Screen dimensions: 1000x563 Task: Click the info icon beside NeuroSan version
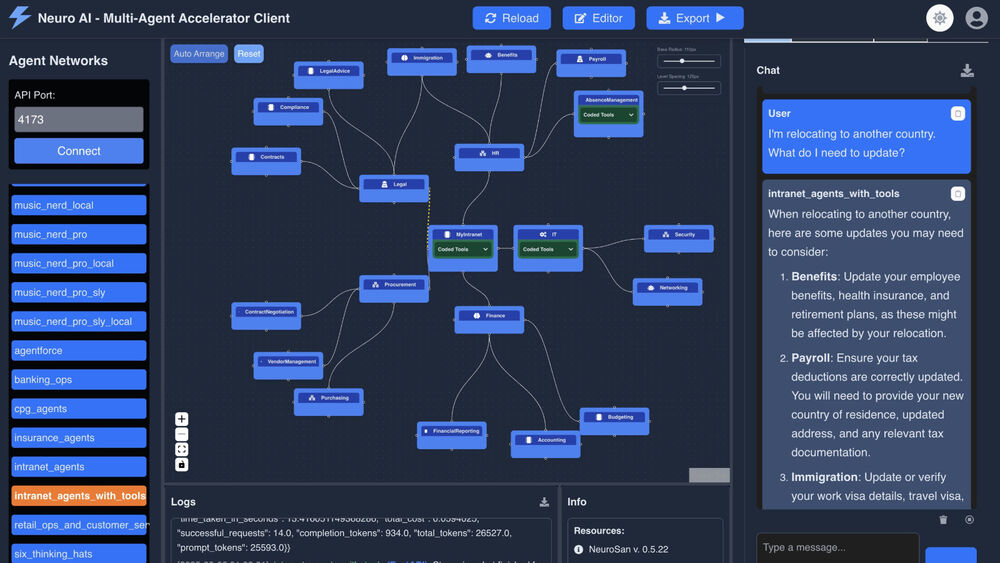pyautogui.click(x=578, y=549)
